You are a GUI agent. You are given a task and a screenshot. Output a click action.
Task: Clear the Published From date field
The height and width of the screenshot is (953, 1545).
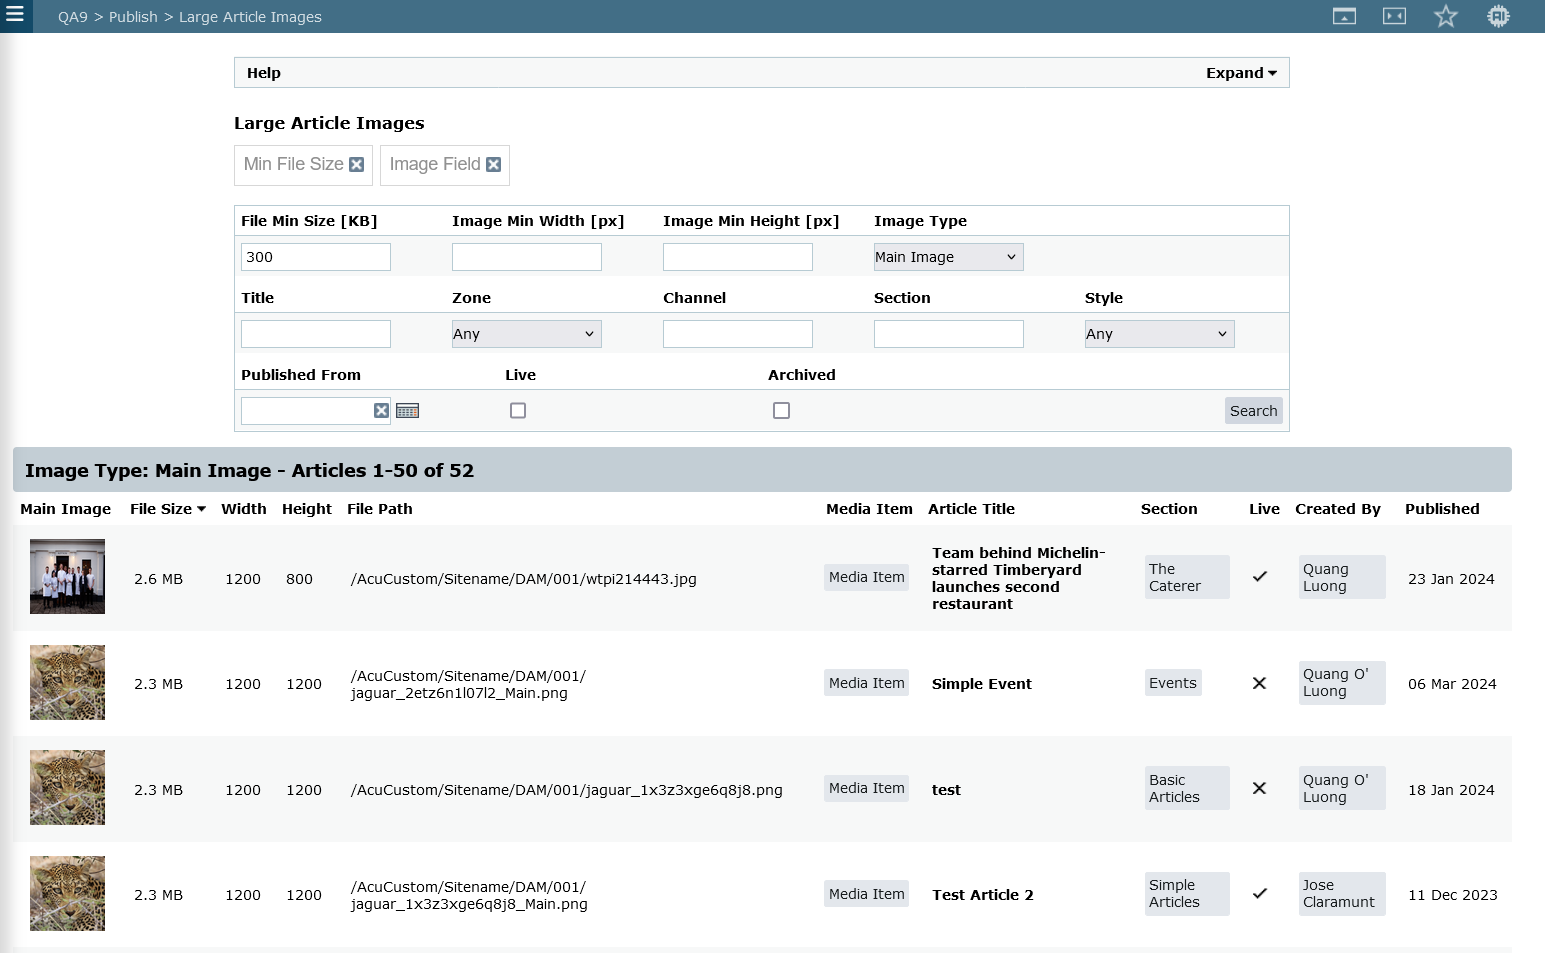tap(381, 411)
